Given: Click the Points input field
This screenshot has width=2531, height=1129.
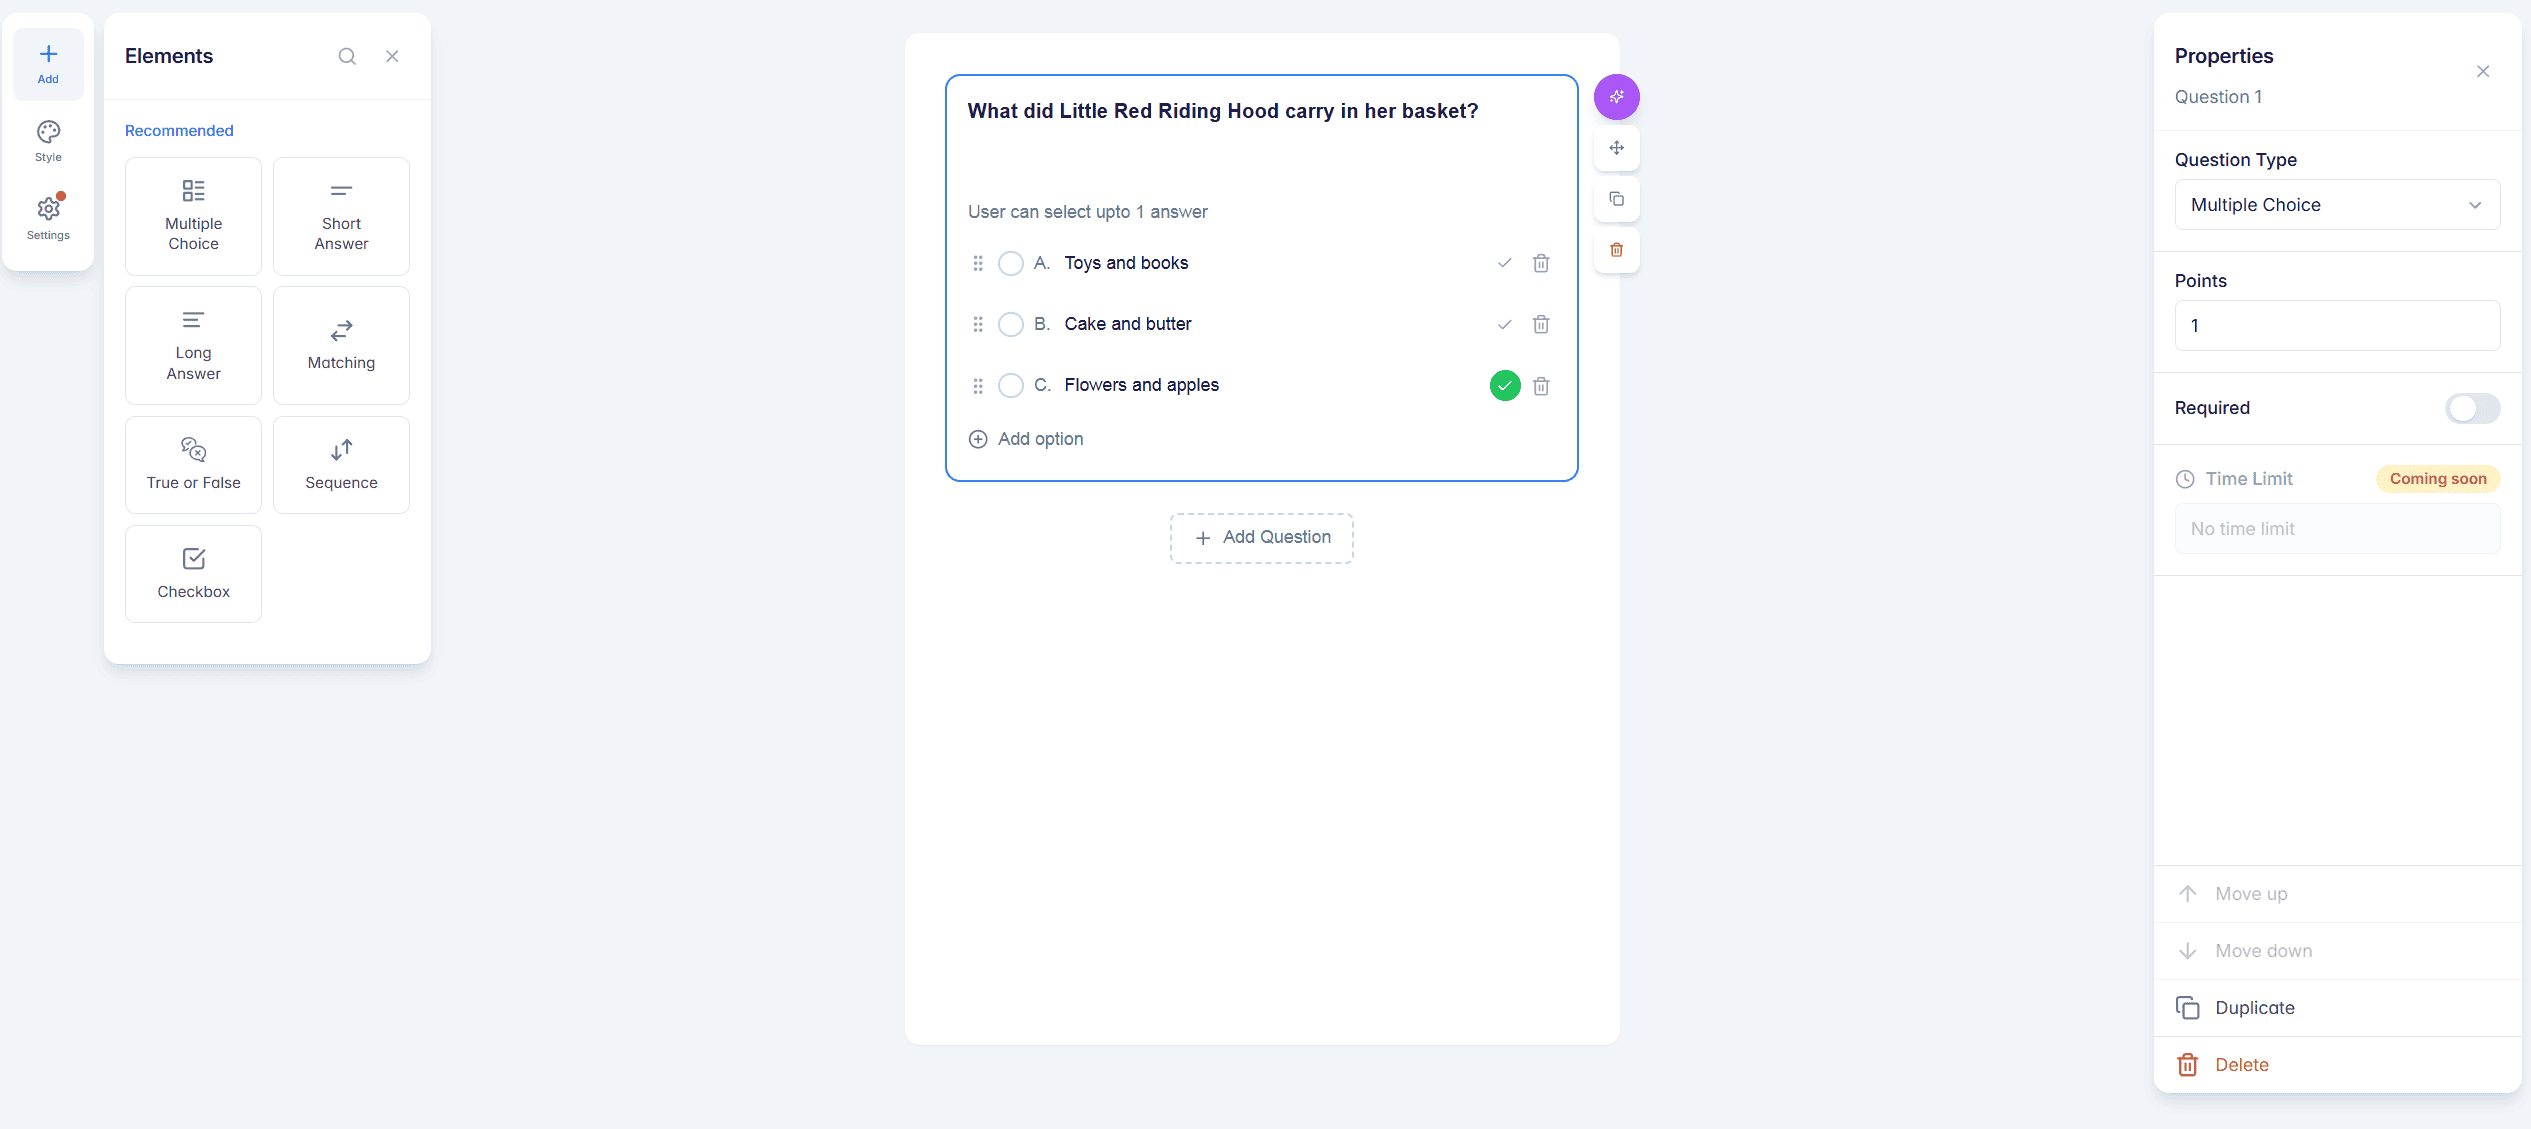Looking at the screenshot, I should [2337, 326].
